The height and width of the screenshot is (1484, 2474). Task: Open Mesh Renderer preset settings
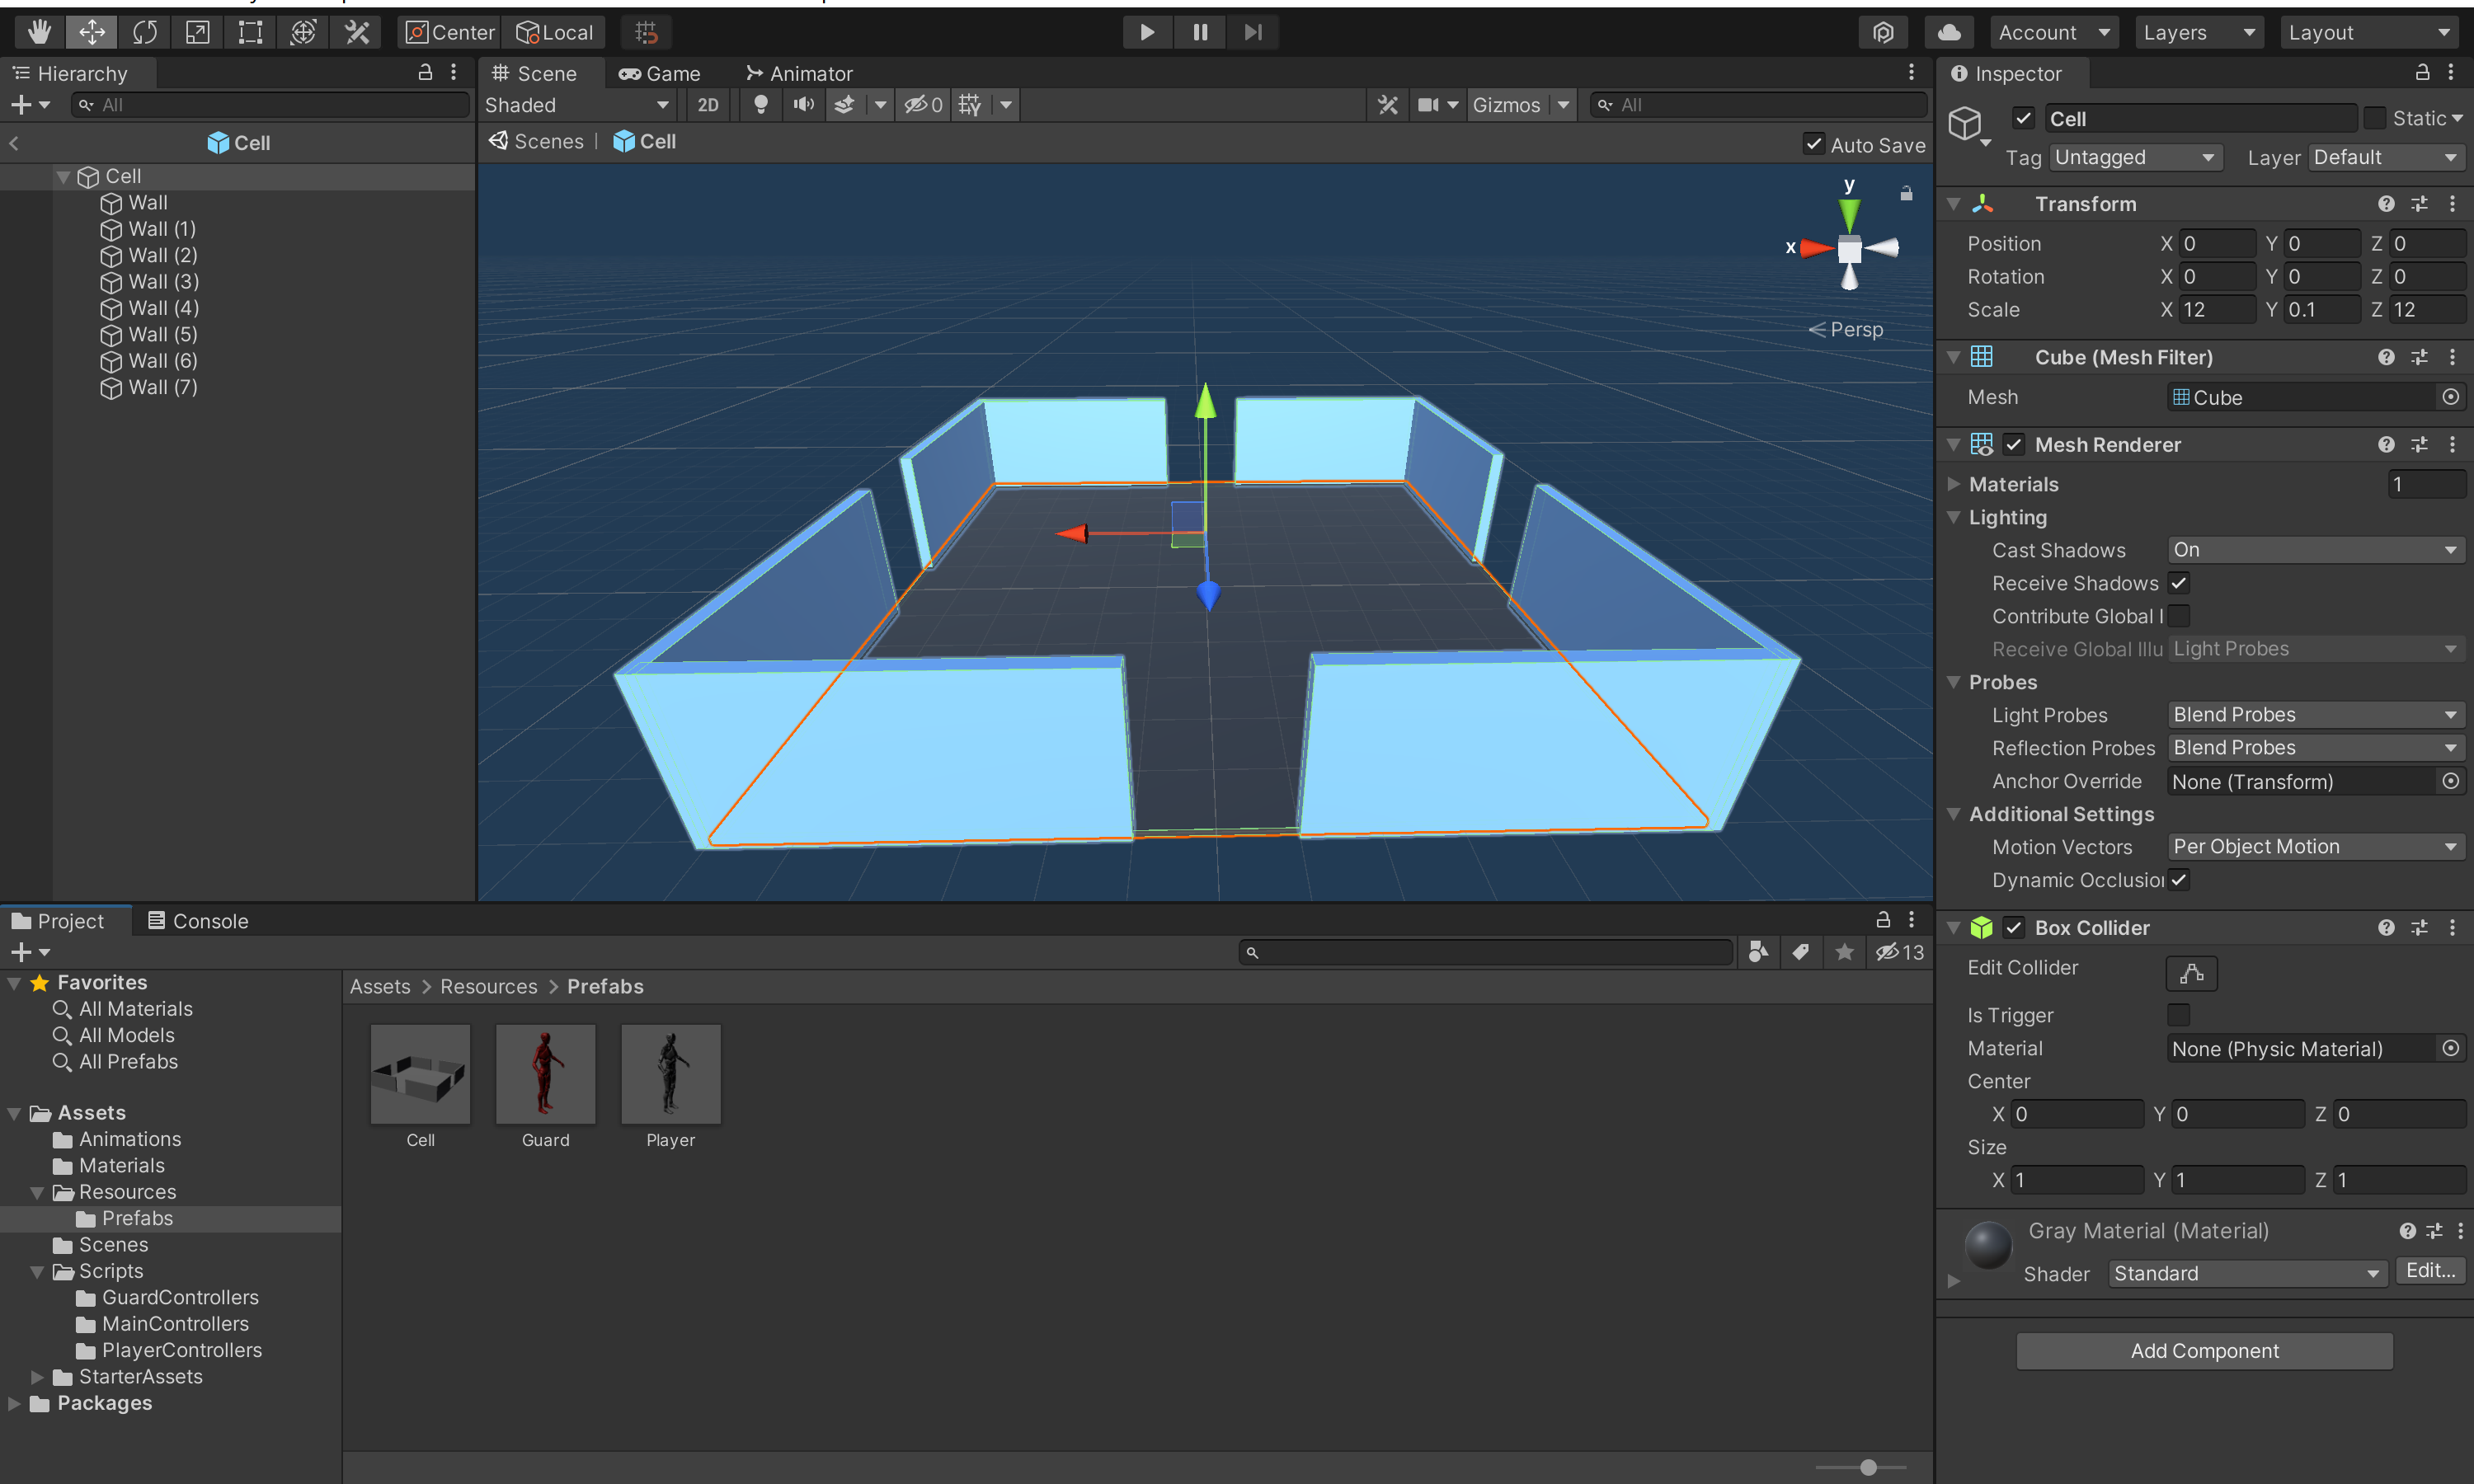[2419, 445]
